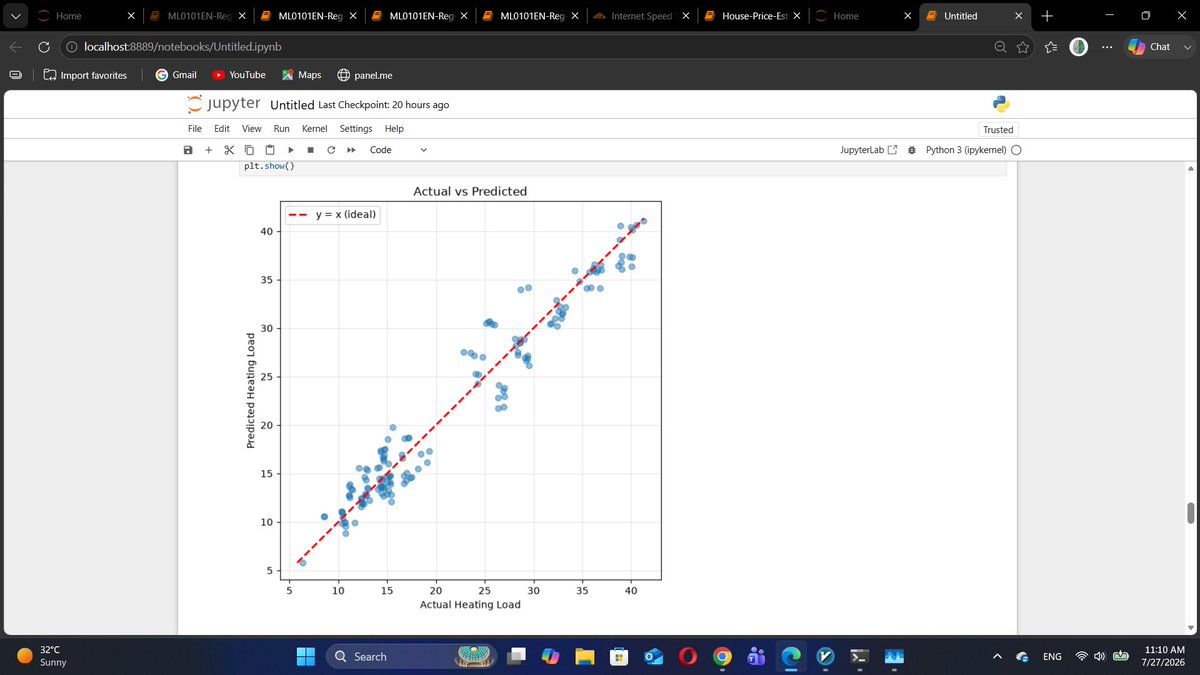Save the notebook with the floppy disk icon

[188, 150]
